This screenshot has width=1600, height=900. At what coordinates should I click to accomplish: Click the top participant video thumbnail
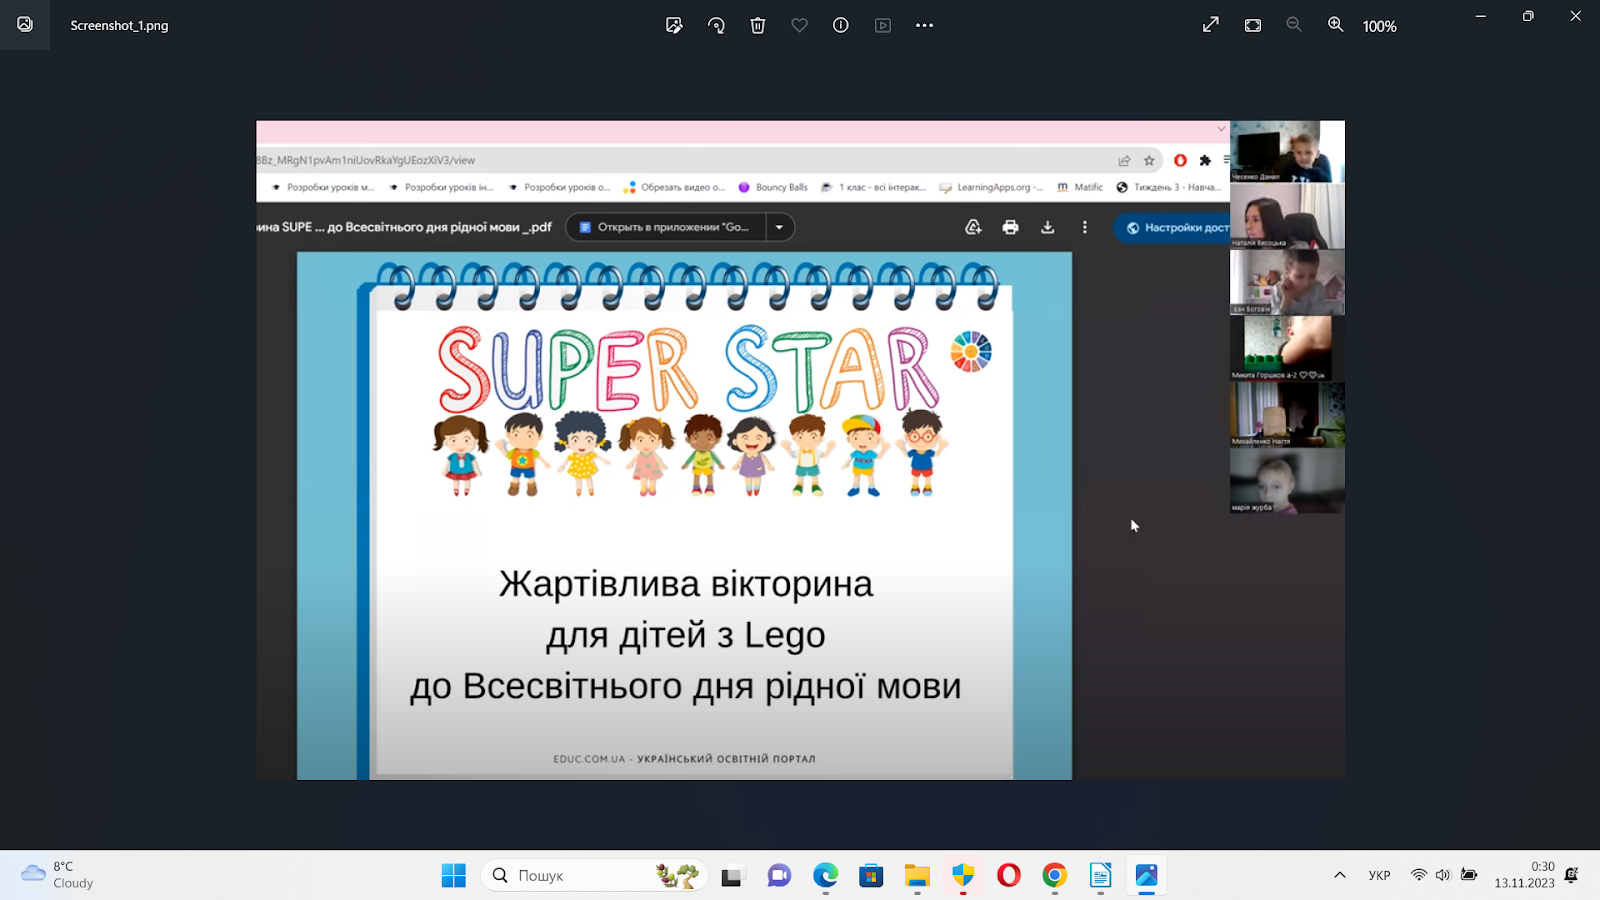pyautogui.click(x=1287, y=151)
